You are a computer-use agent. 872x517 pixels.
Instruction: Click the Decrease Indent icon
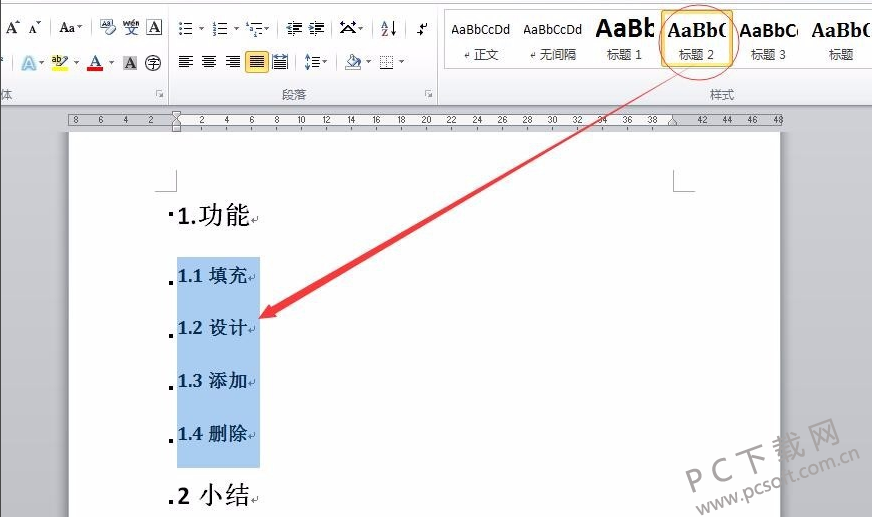pos(294,28)
